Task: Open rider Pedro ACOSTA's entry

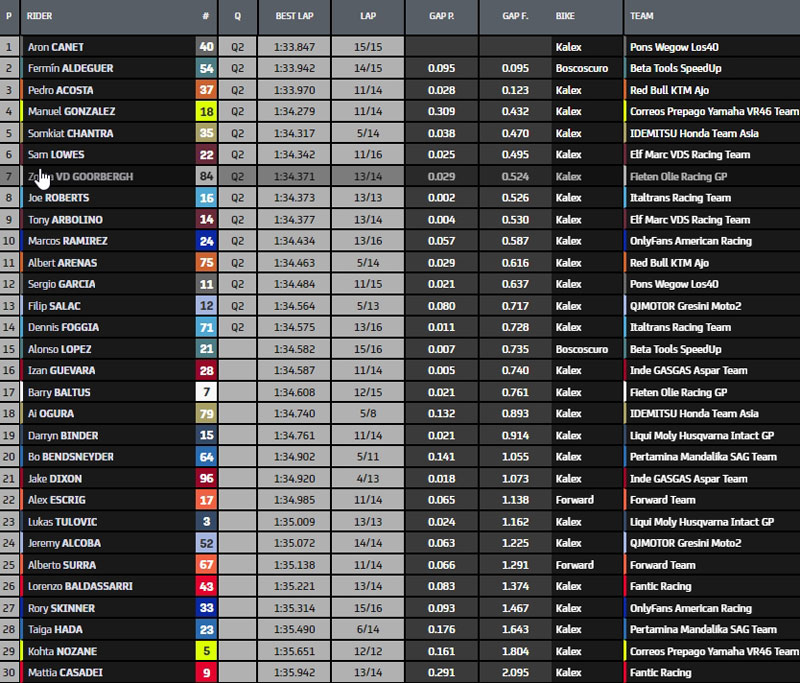Action: point(60,90)
